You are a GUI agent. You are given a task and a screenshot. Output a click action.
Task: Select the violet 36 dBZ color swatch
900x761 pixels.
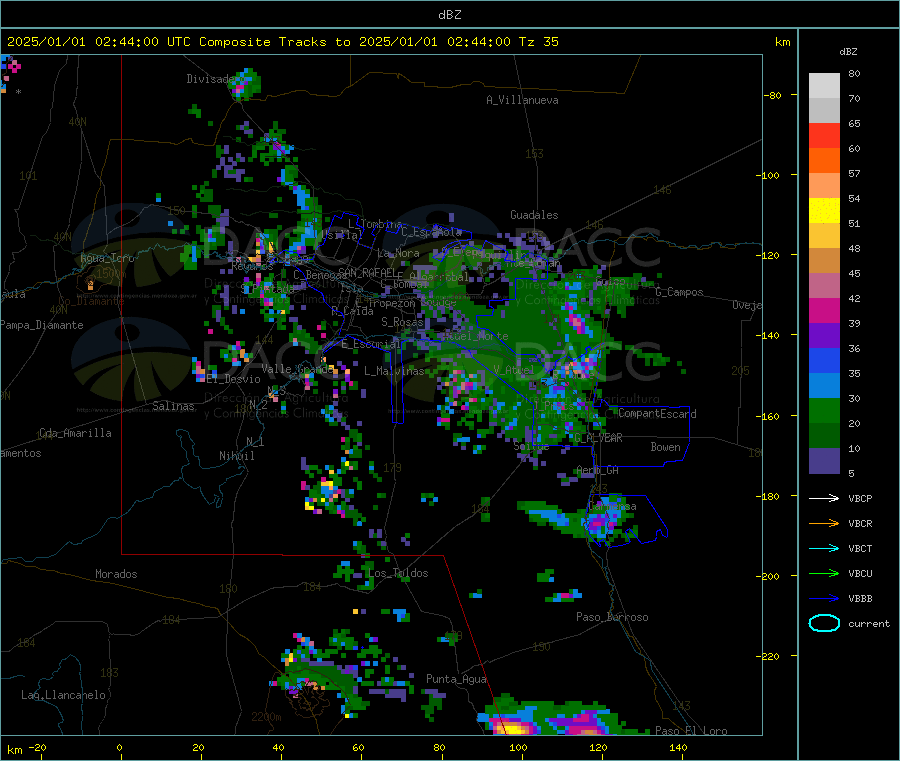pyautogui.click(x=824, y=336)
